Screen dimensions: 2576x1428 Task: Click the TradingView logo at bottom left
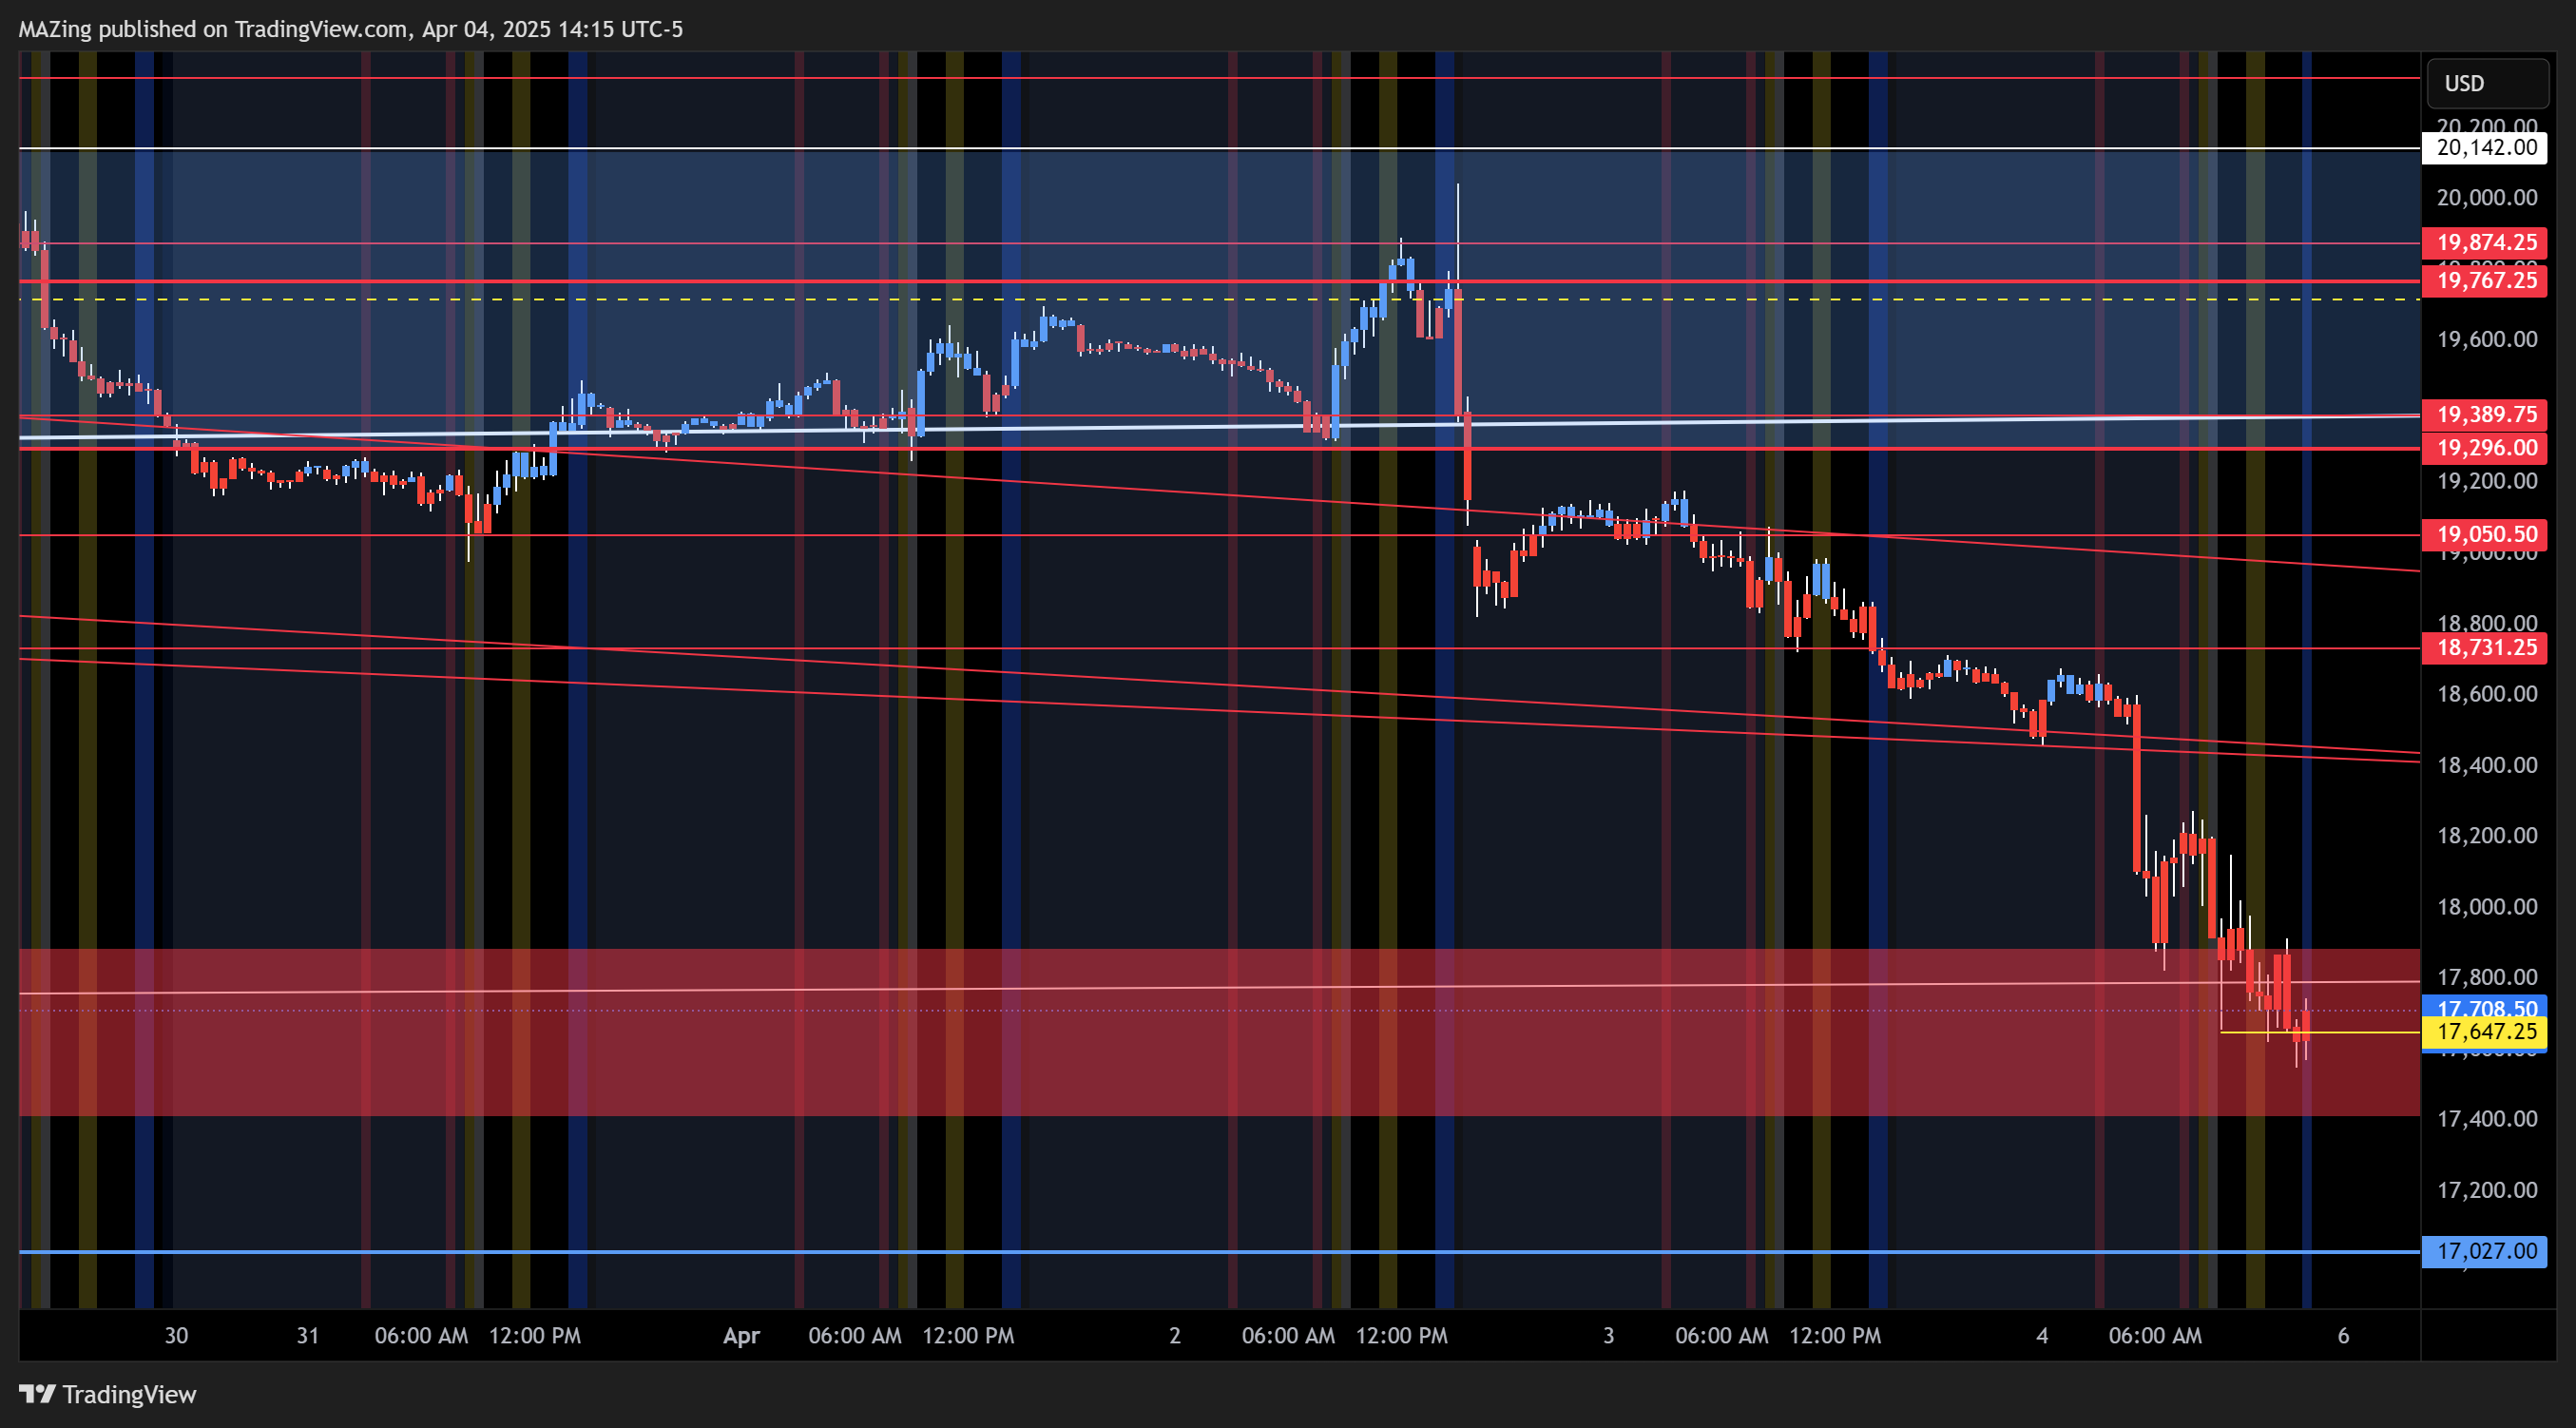[x=108, y=1394]
